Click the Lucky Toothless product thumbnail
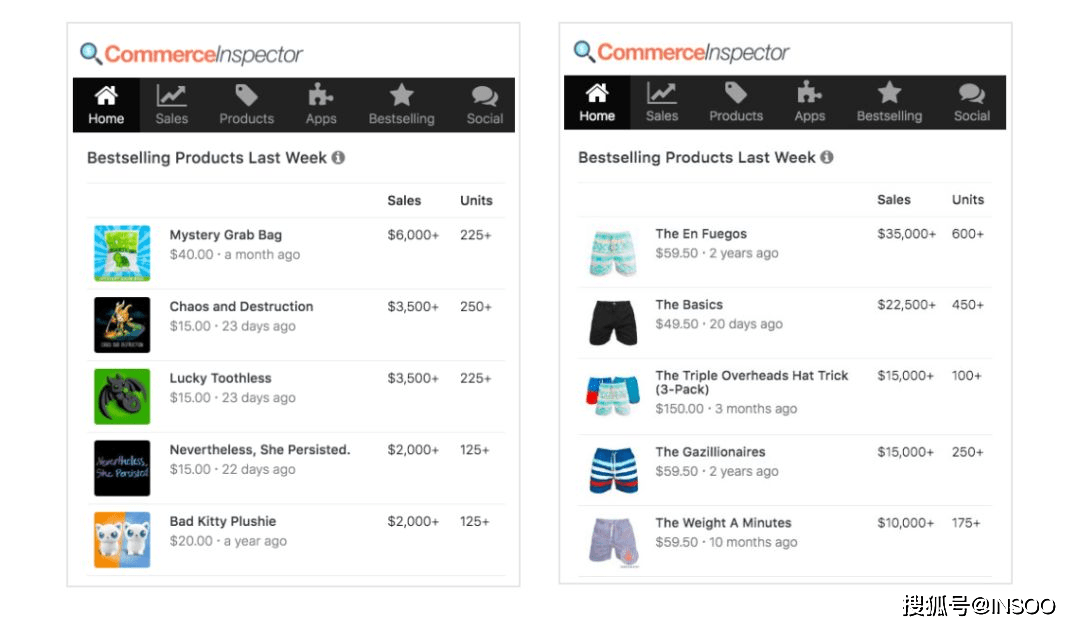This screenshot has height=629, width=1080. pos(122,397)
